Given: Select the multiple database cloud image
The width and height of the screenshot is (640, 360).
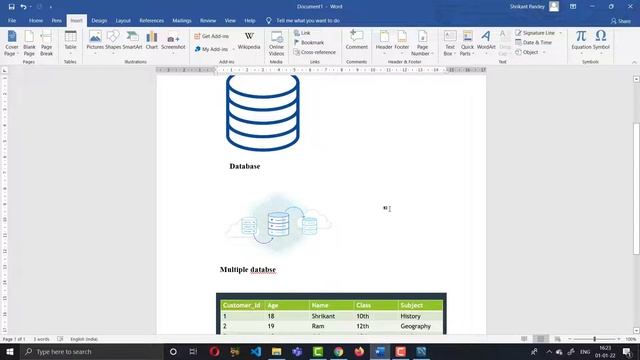Looking at the screenshot, I should (x=280, y=224).
